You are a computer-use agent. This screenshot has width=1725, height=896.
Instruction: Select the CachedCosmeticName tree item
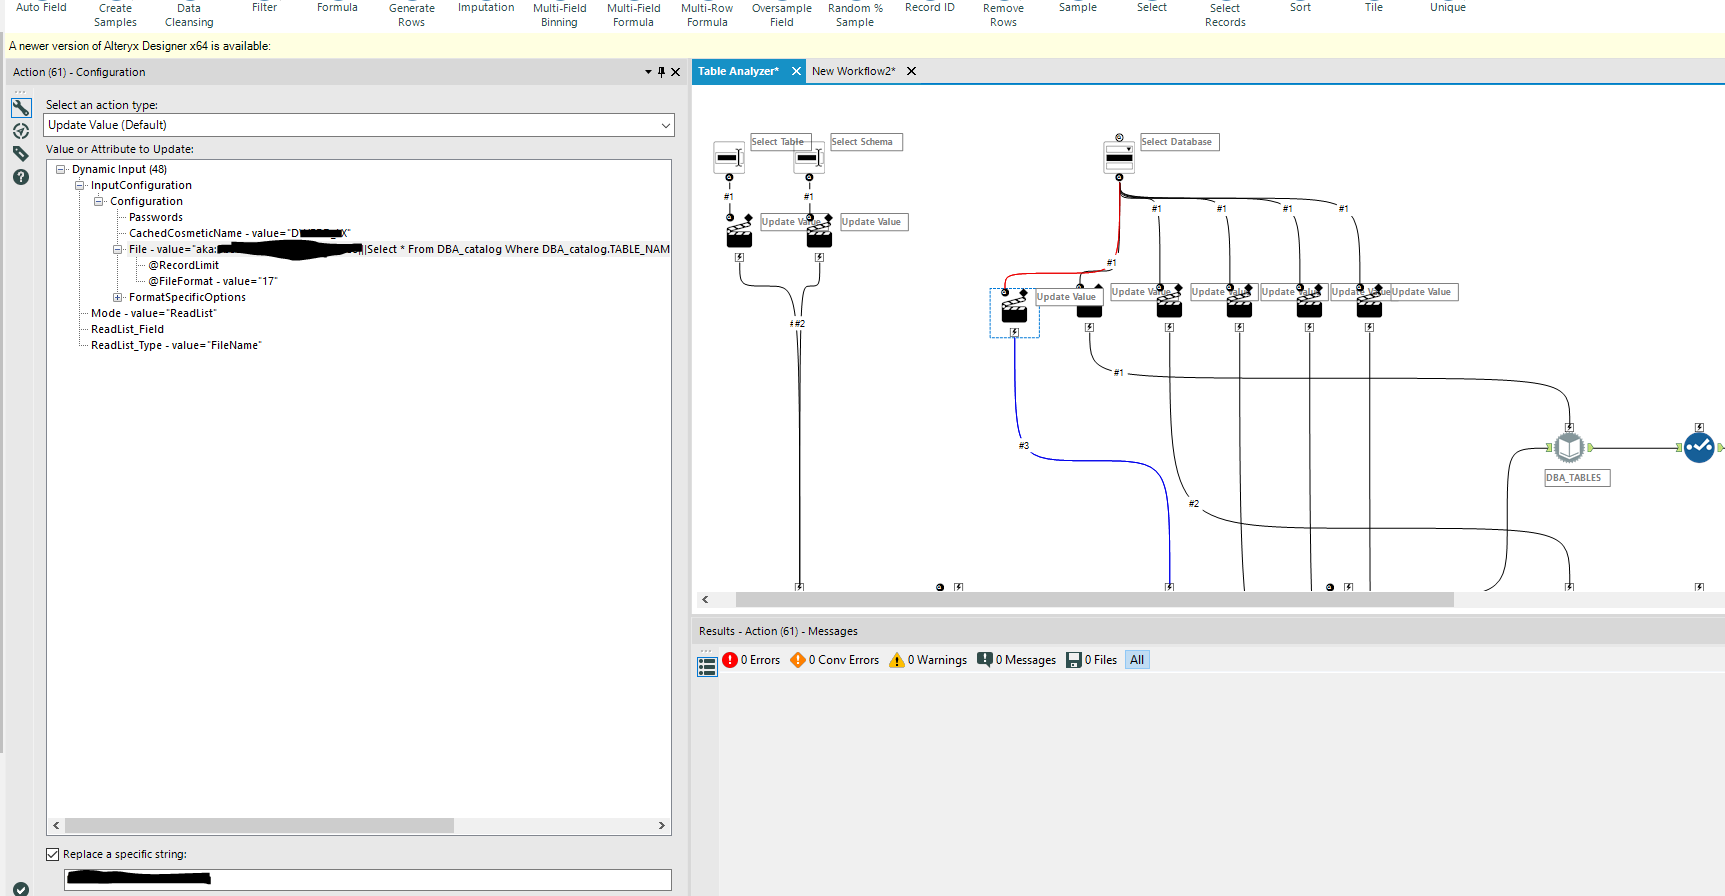[239, 233]
